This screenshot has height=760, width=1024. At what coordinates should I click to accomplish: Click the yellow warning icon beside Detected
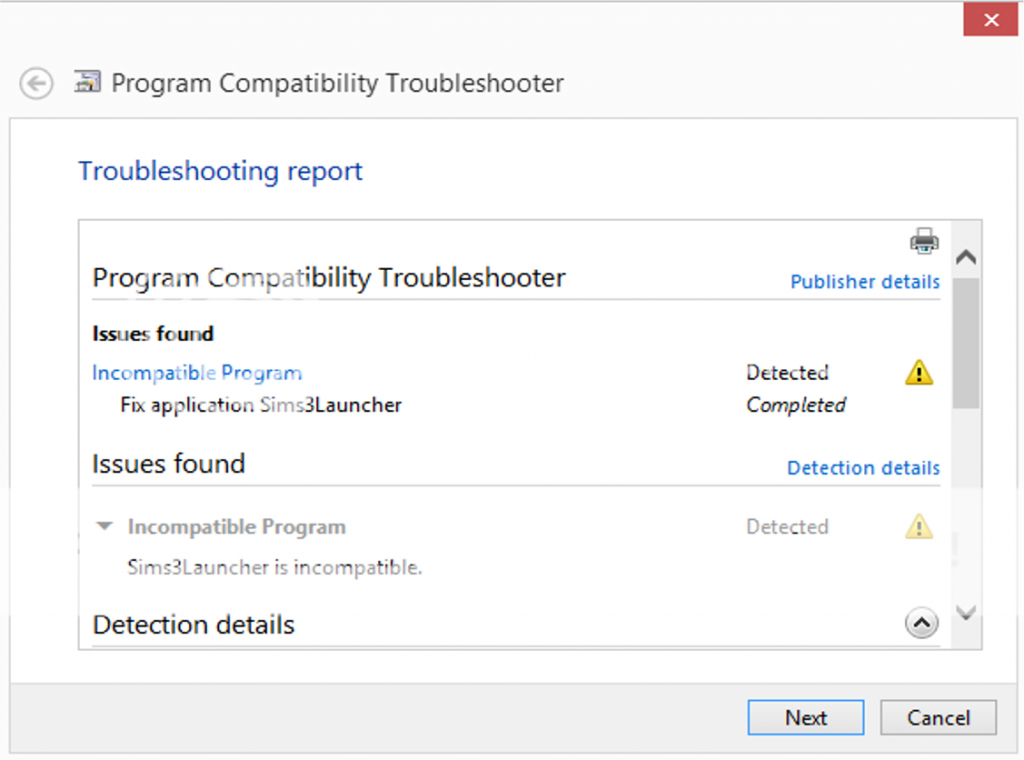click(918, 373)
